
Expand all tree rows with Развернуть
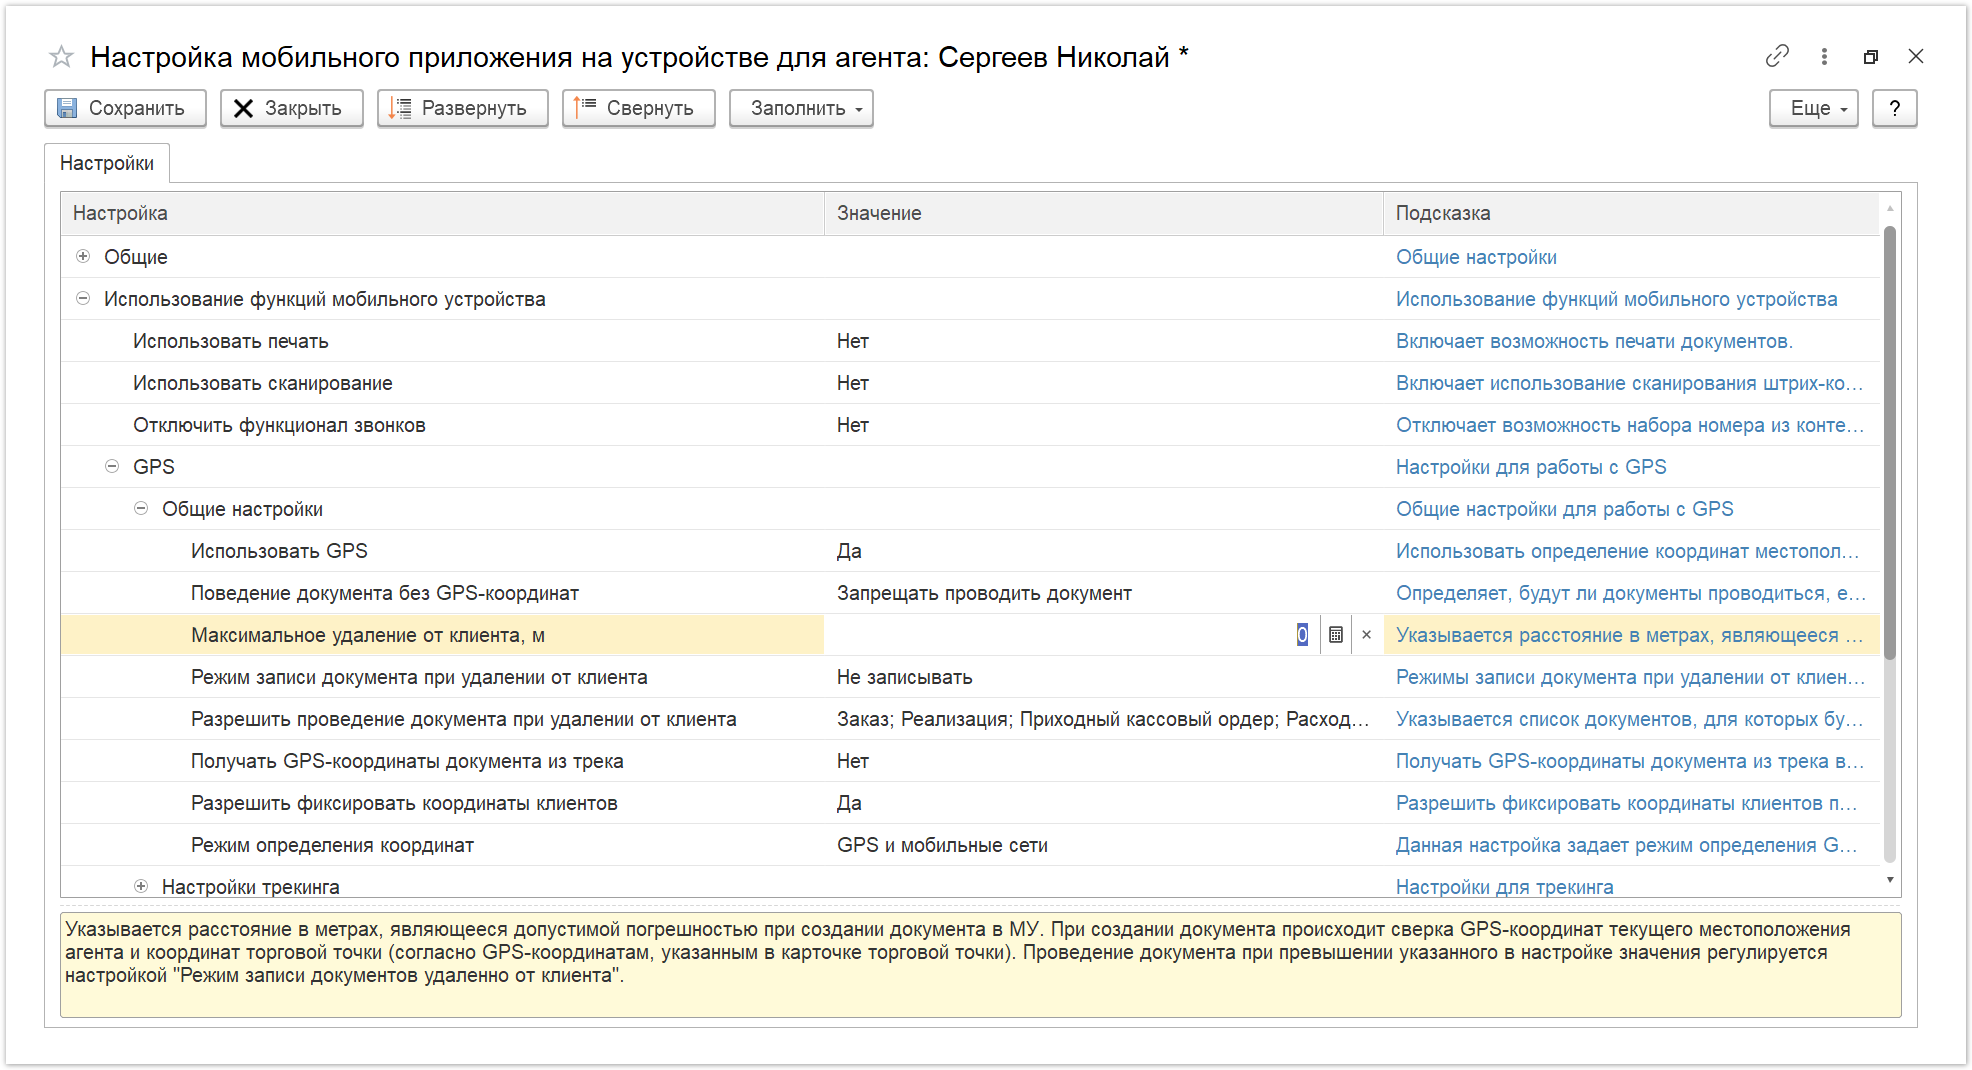pos(462,108)
